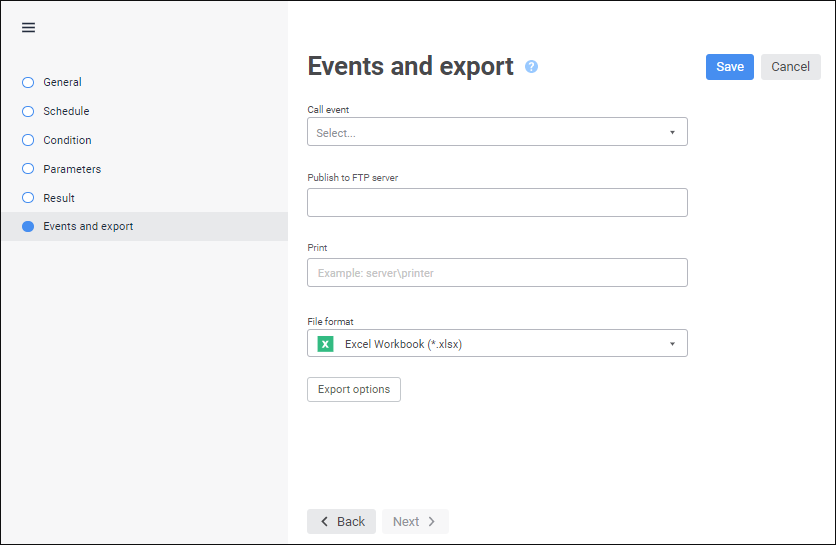836x545 pixels.
Task: Click the Excel icon in File format
Action: tap(325, 344)
